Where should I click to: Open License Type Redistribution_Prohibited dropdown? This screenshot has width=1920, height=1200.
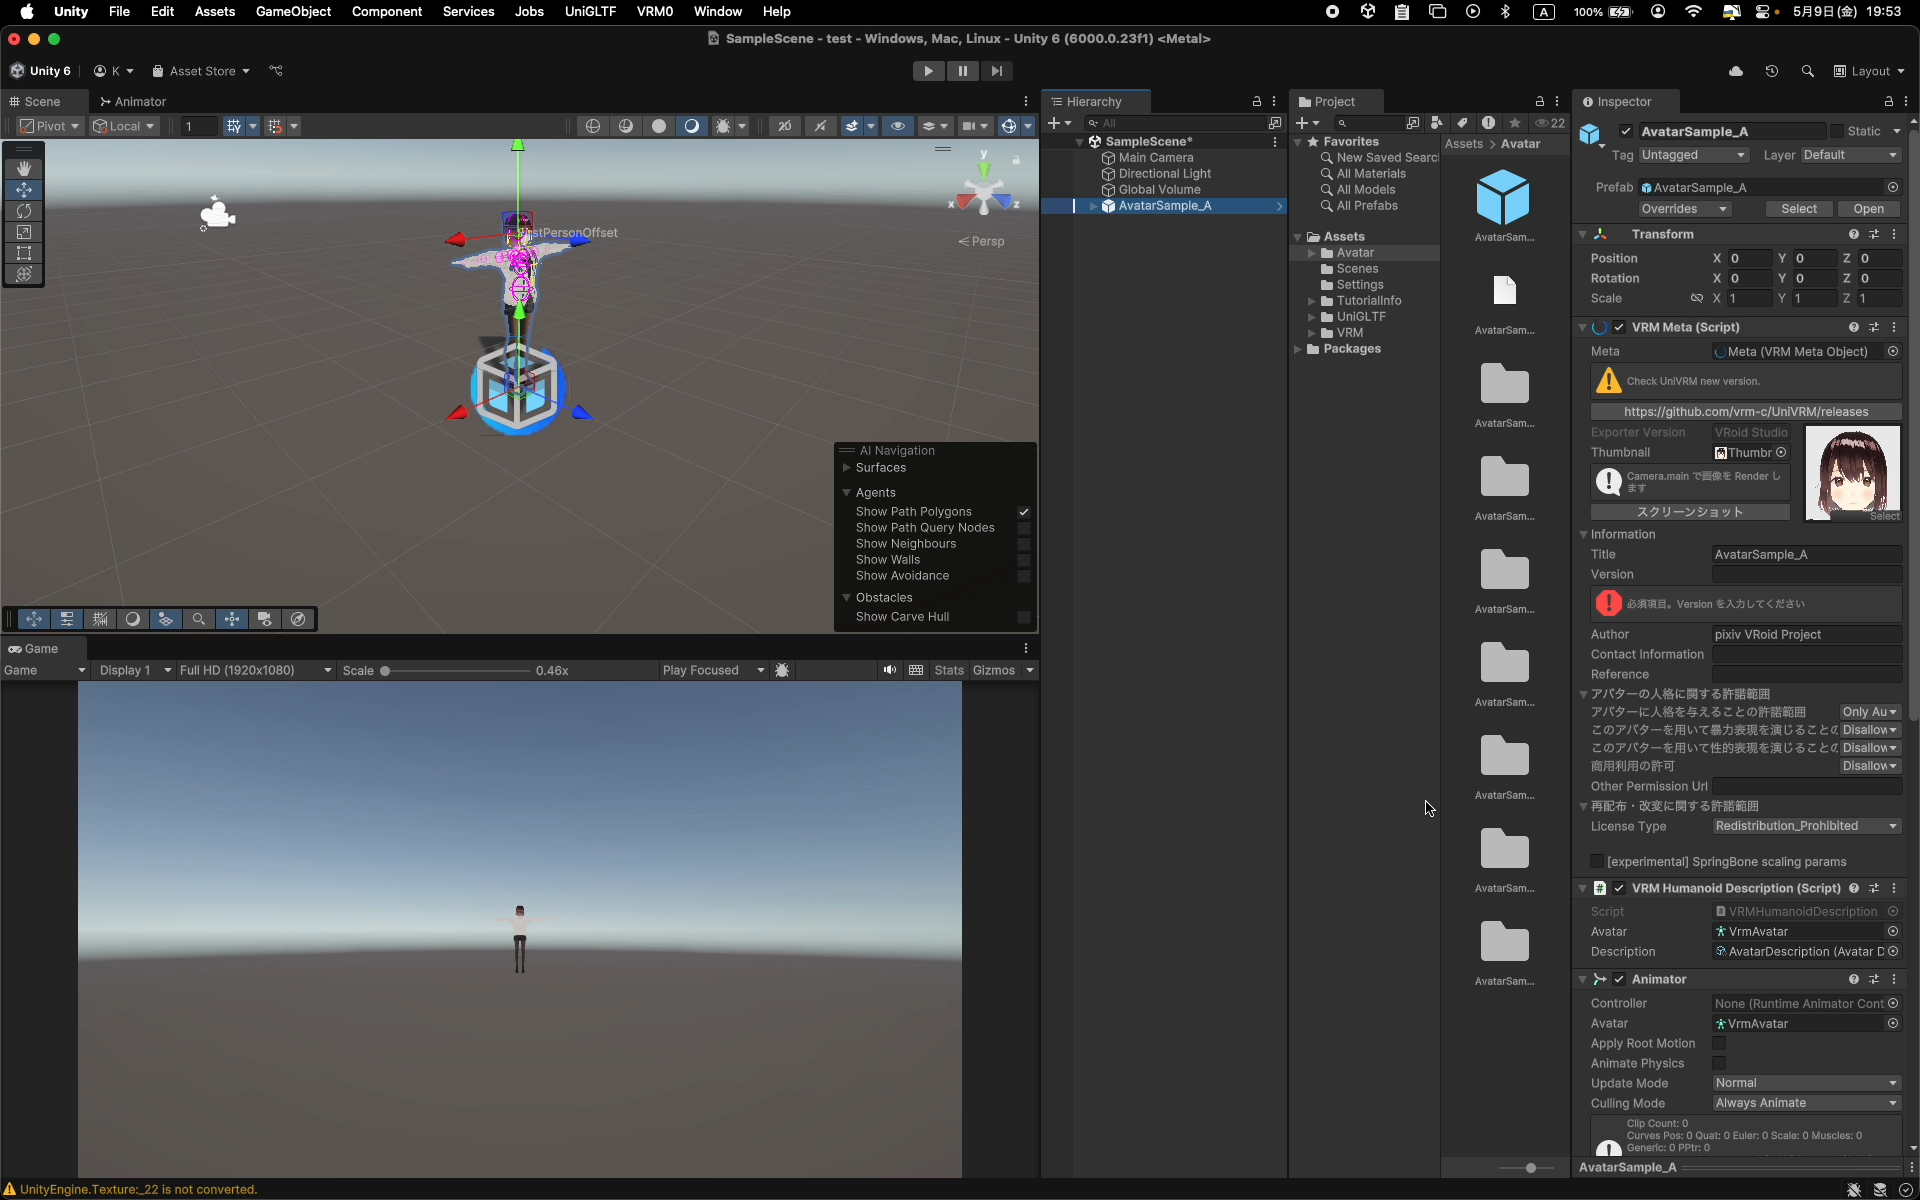click(x=1806, y=826)
